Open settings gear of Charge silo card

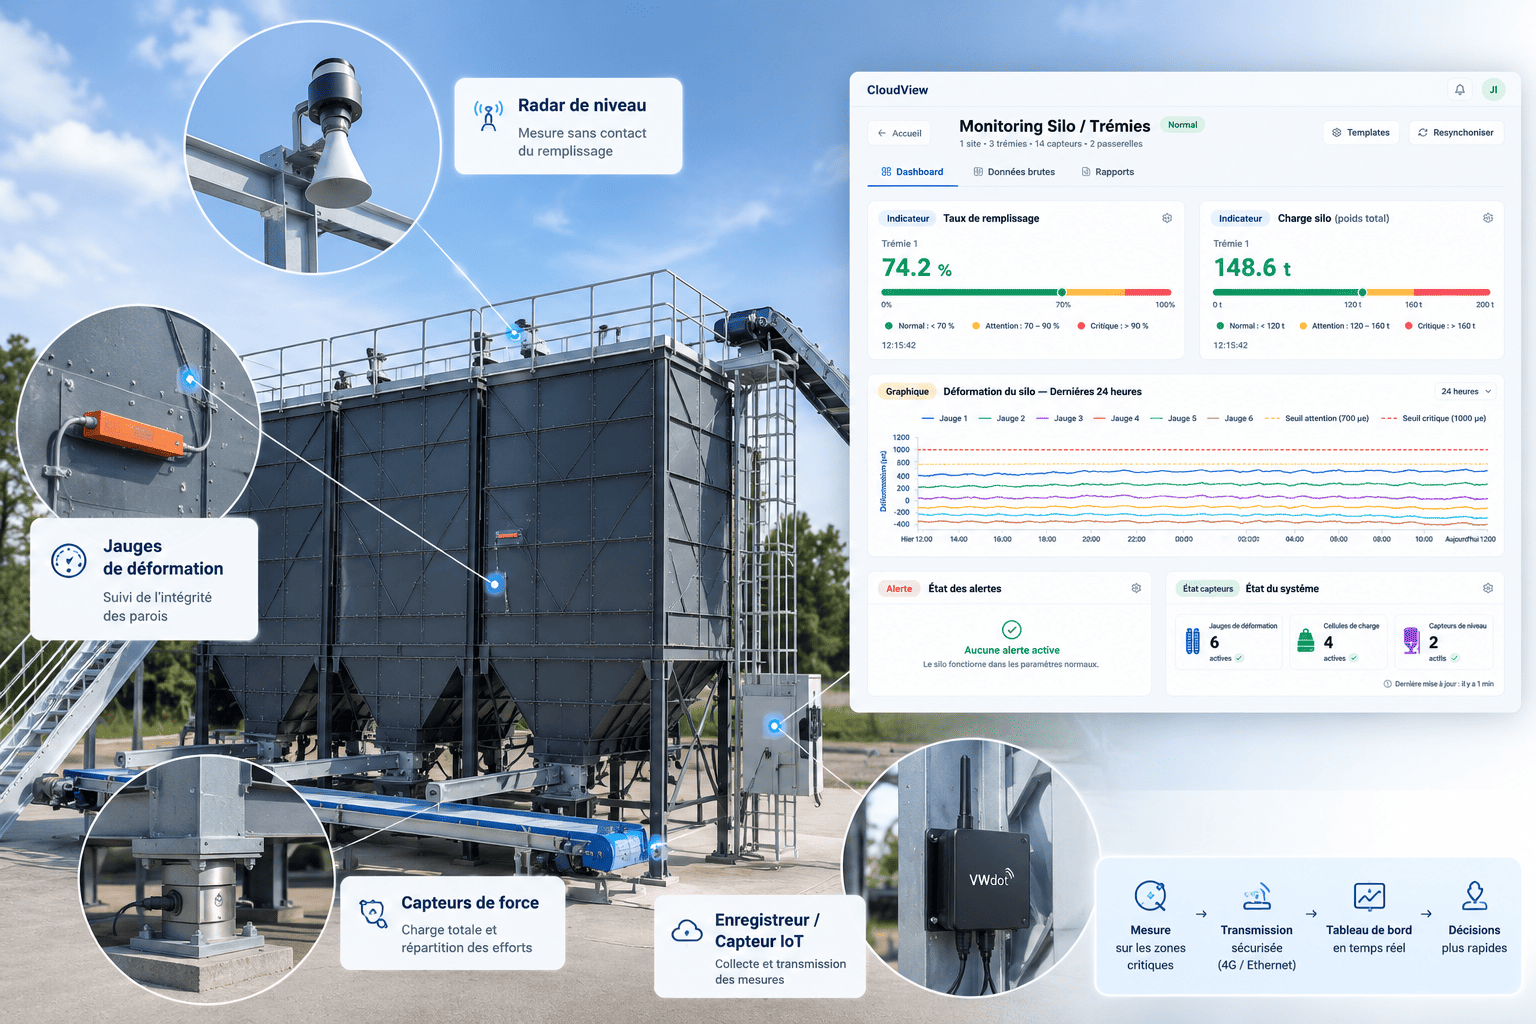point(1488,218)
